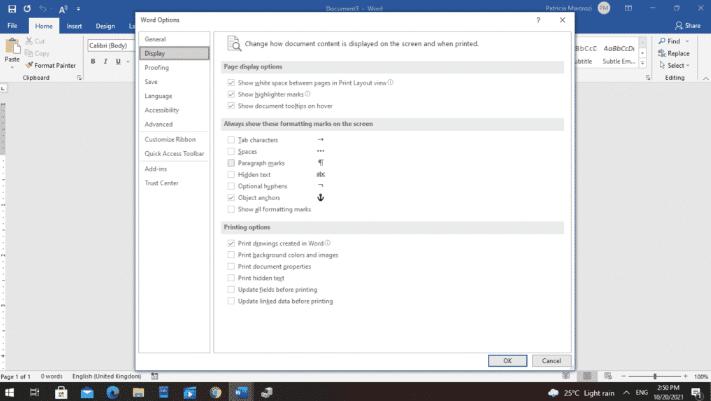Click the Cancel button in Word Options
The width and height of the screenshot is (711, 401).
tap(551, 361)
